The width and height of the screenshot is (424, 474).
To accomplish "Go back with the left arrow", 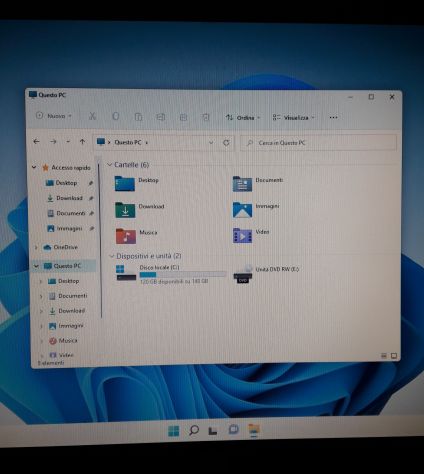I will (x=36, y=142).
